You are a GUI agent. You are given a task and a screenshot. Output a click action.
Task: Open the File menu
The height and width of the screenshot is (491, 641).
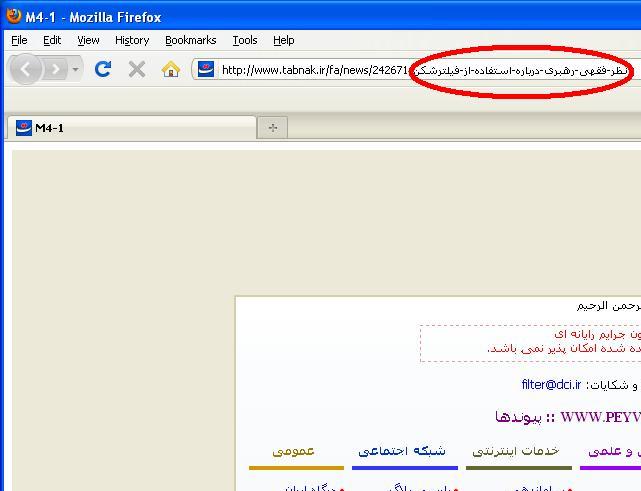19,40
